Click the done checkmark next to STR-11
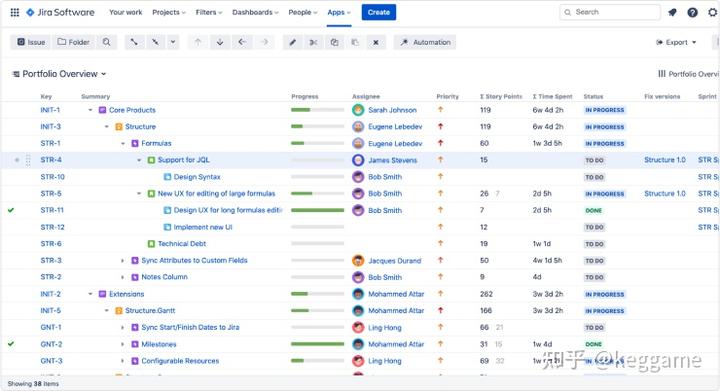The width and height of the screenshot is (720, 391). pyautogui.click(x=11, y=210)
